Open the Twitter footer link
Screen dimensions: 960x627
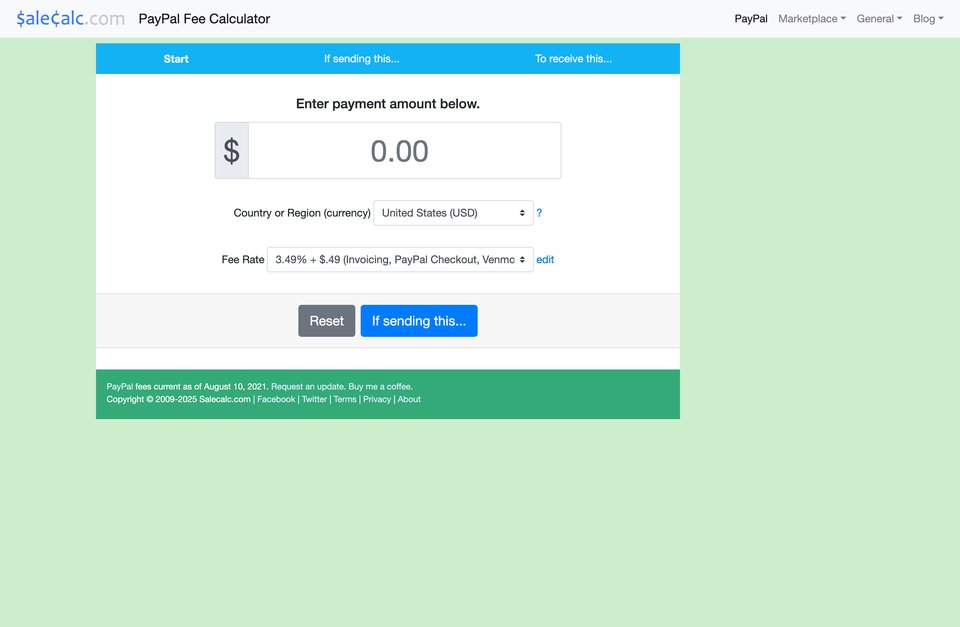click(x=314, y=399)
